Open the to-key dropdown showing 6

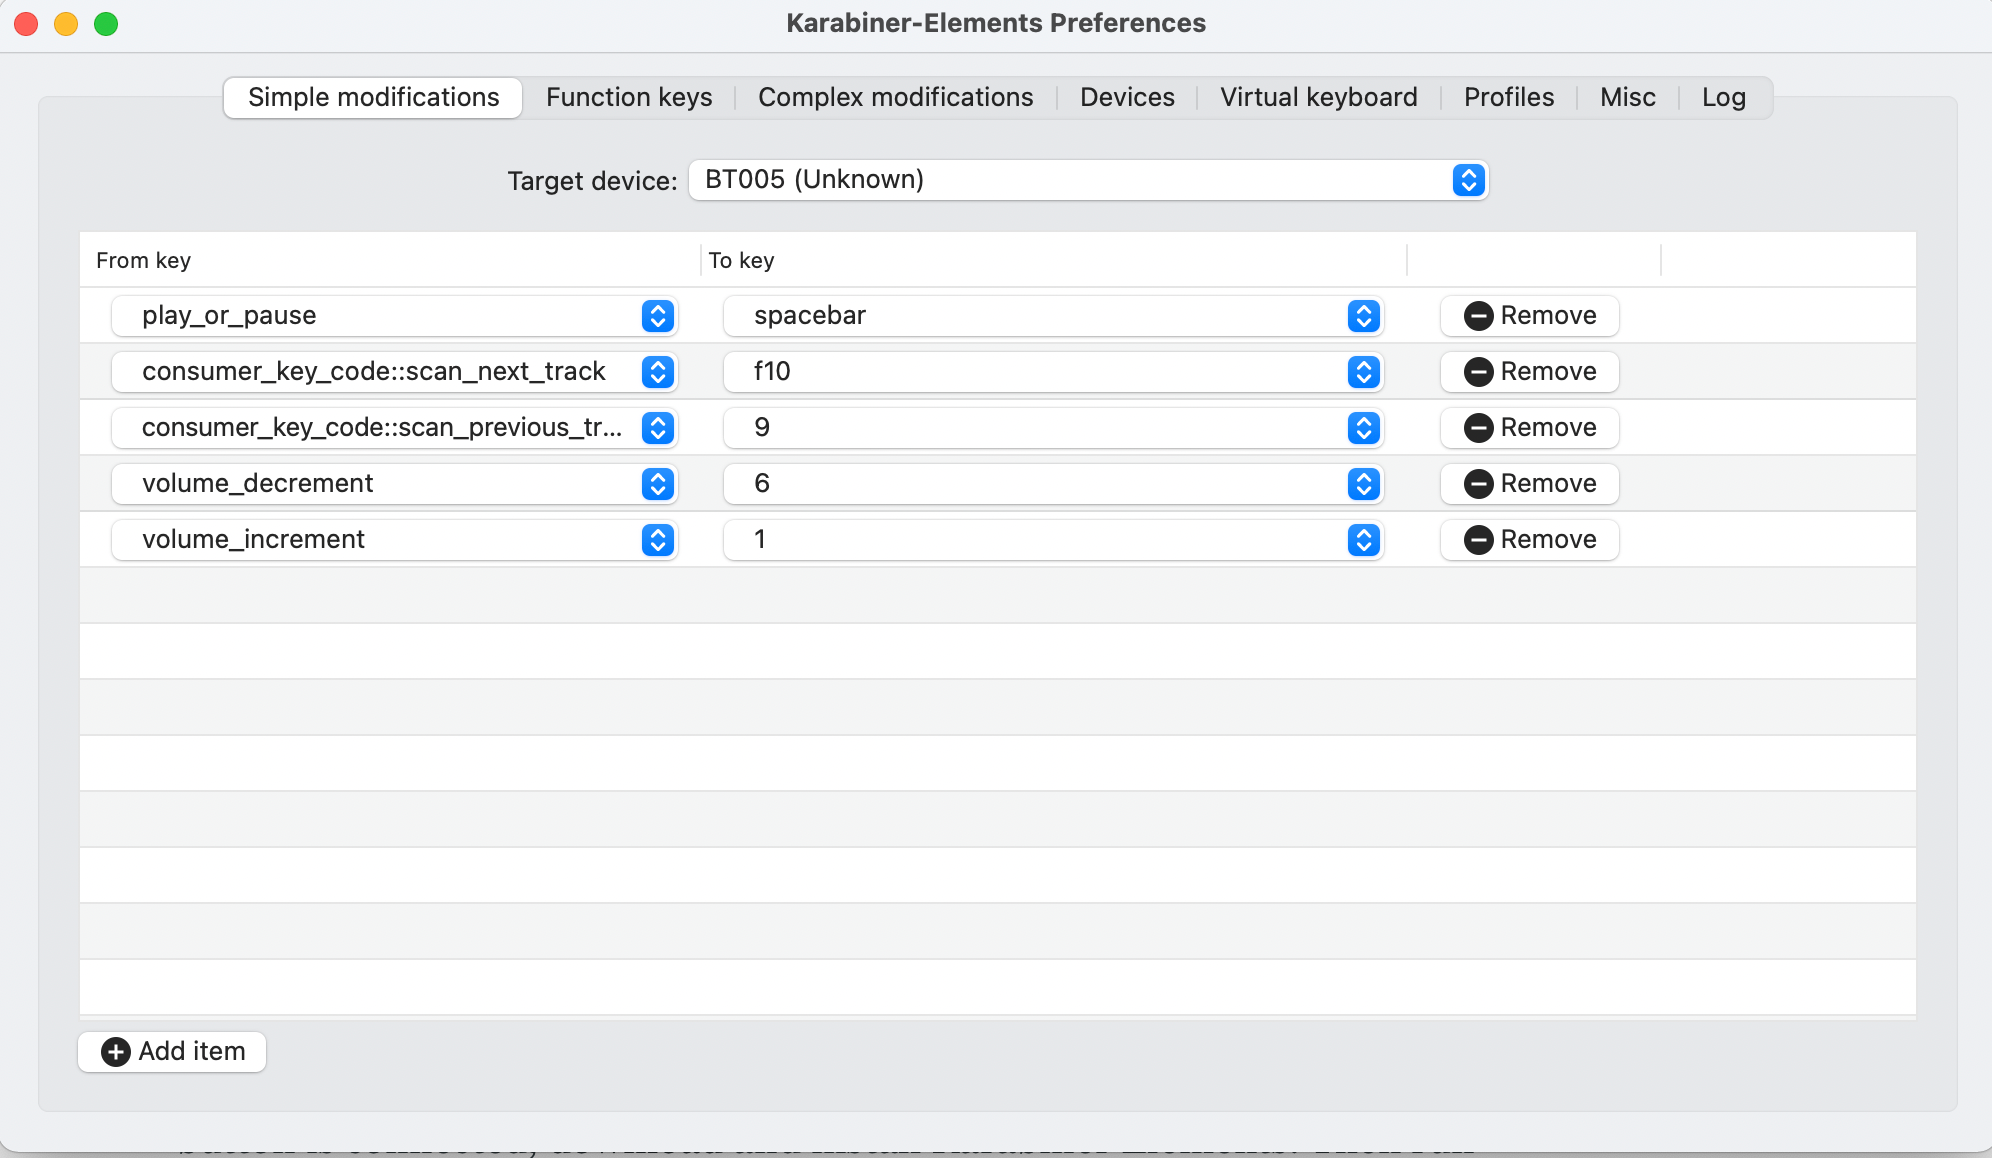coord(1053,484)
